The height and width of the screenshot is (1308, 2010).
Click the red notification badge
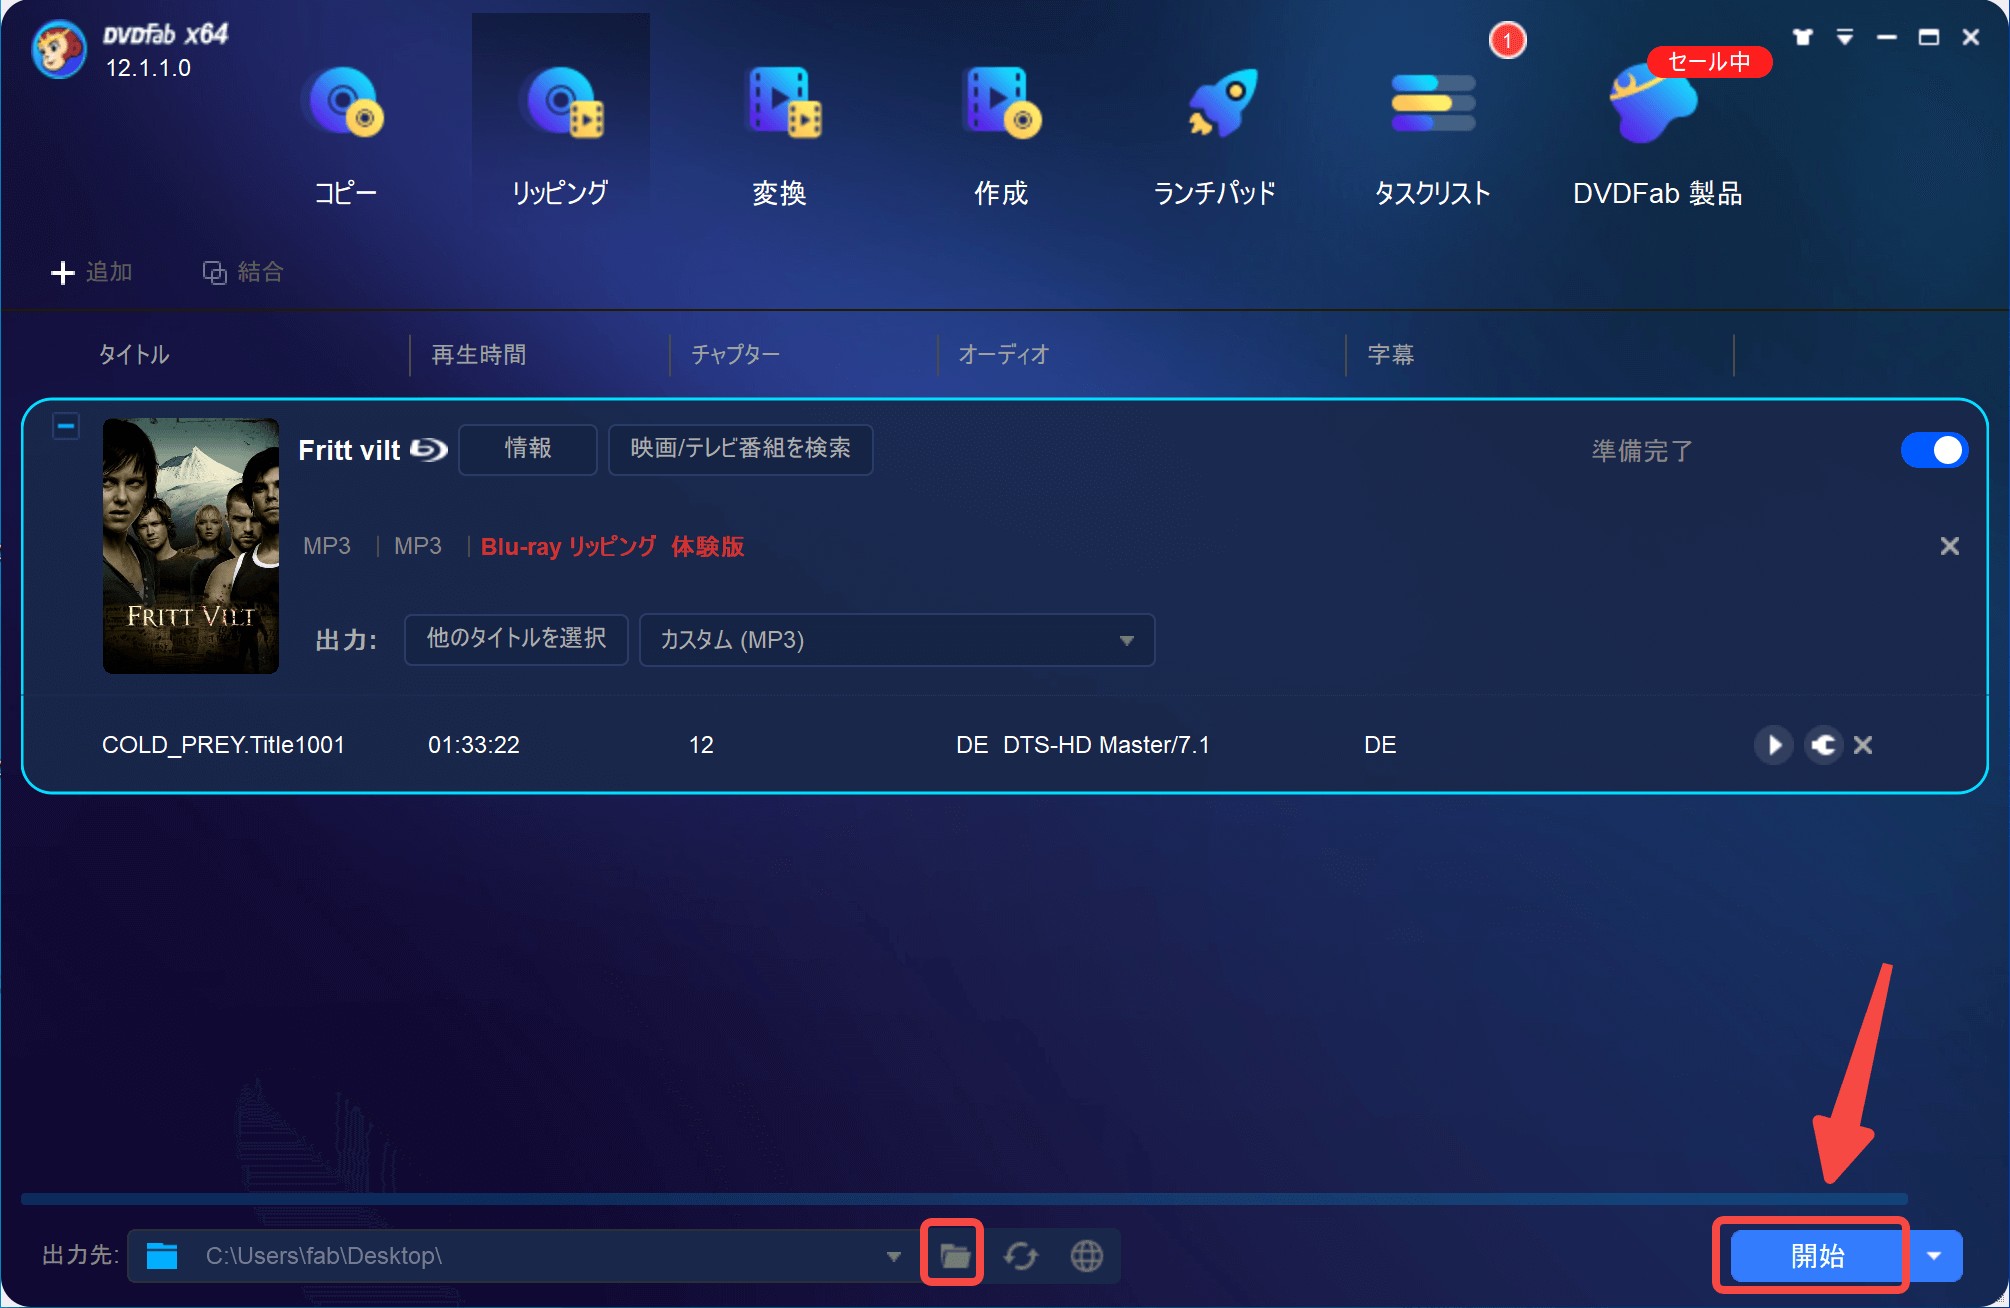coord(1507,41)
